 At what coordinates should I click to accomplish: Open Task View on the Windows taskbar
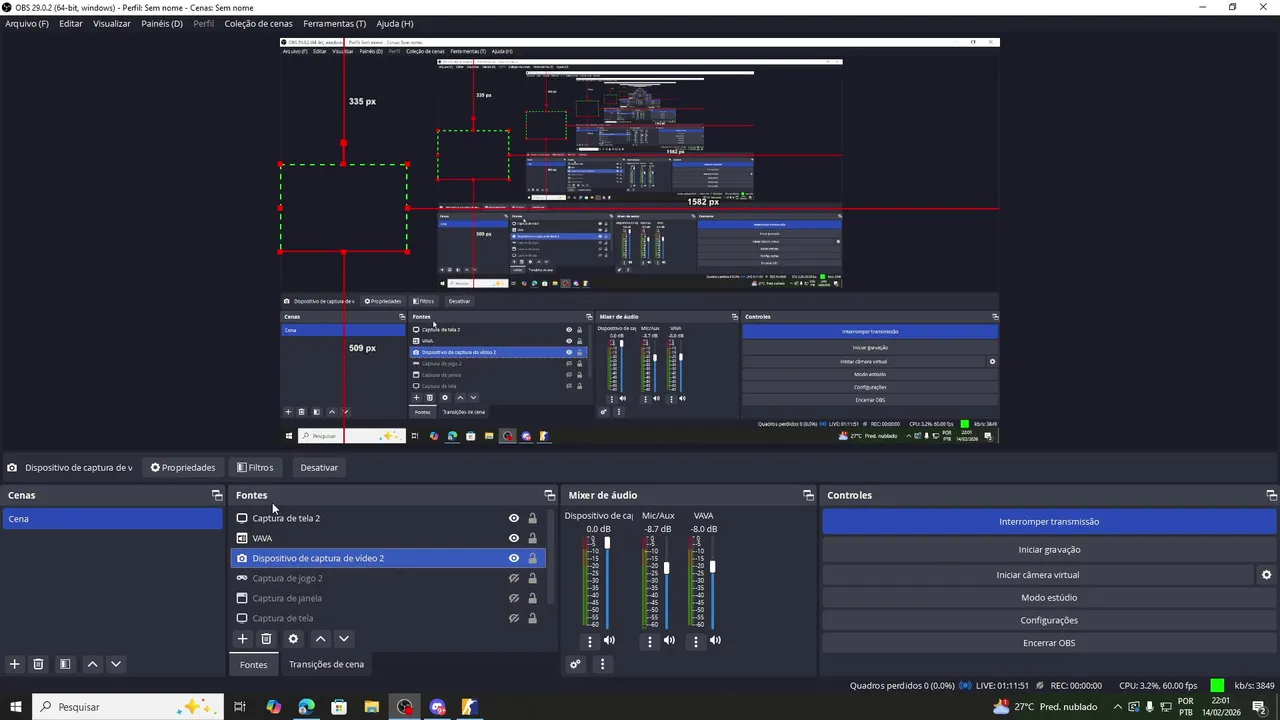click(240, 707)
